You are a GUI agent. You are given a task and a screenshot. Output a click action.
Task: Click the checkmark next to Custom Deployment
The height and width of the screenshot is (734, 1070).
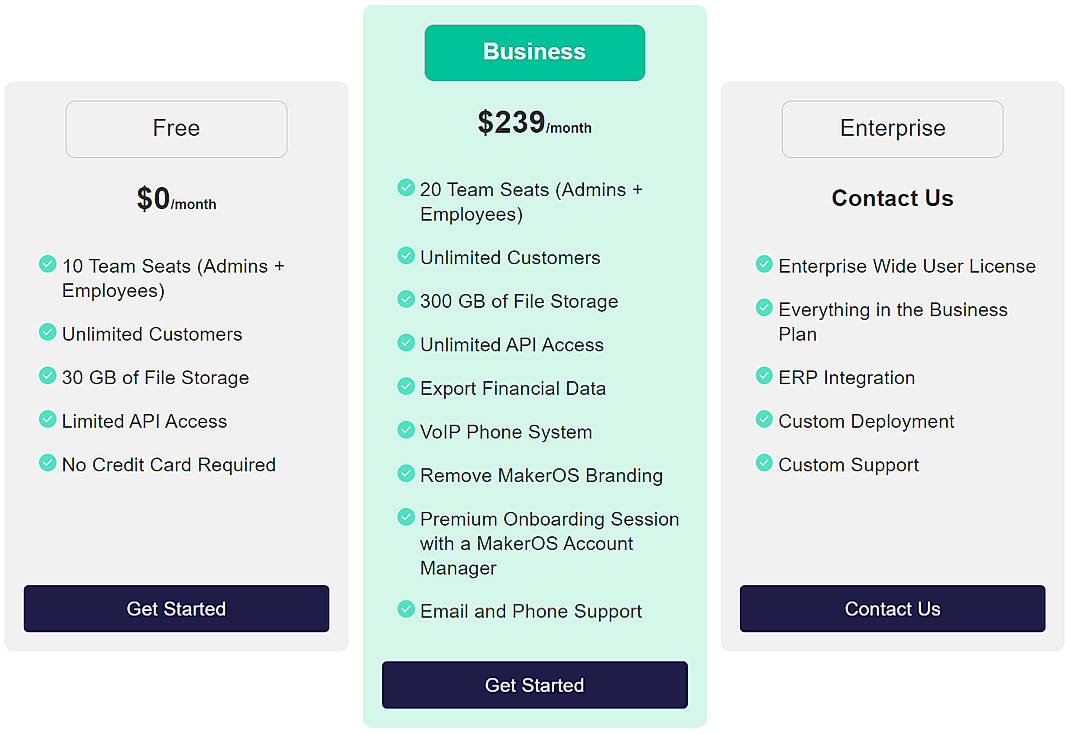[764, 421]
